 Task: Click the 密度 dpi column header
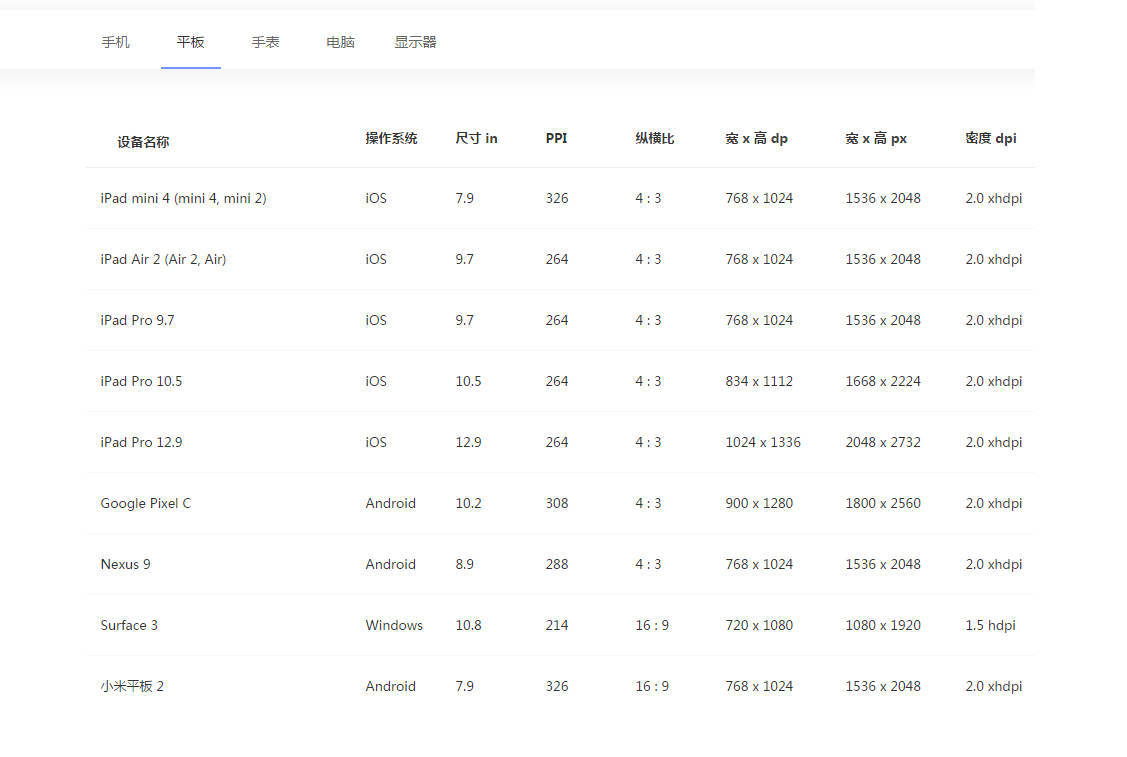pyautogui.click(x=990, y=138)
